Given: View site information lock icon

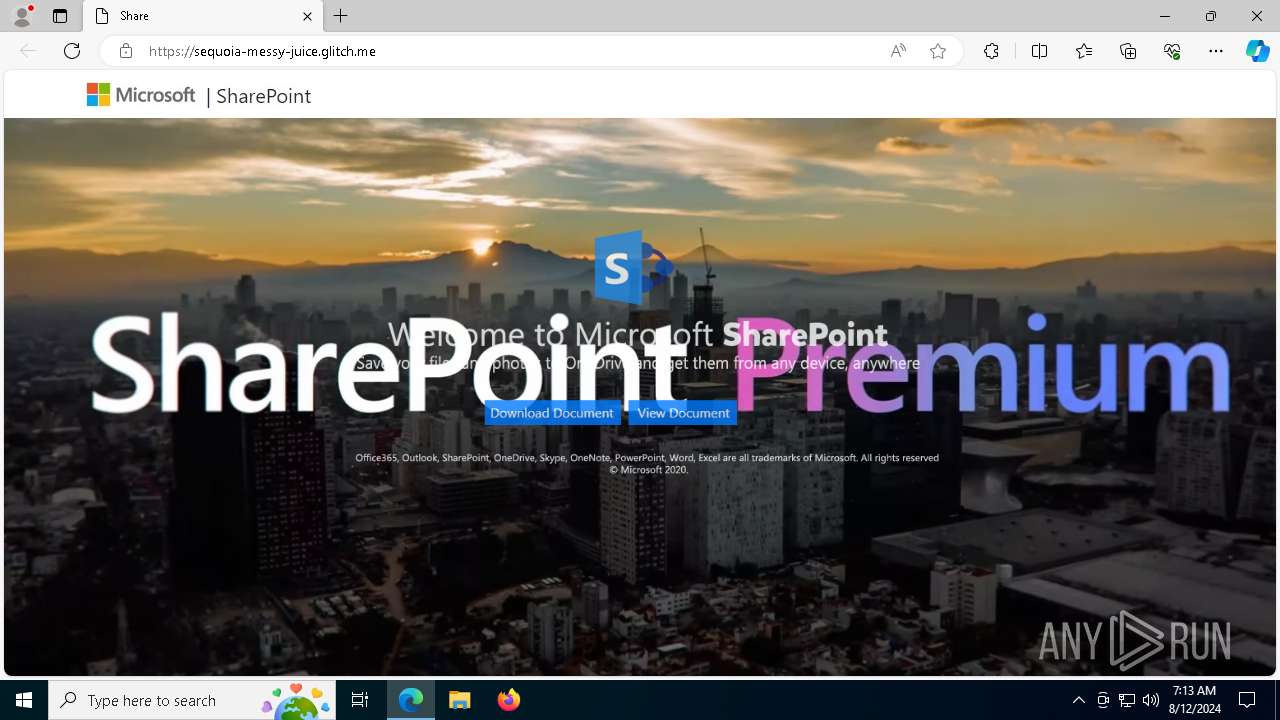Looking at the screenshot, I should [x=126, y=51].
